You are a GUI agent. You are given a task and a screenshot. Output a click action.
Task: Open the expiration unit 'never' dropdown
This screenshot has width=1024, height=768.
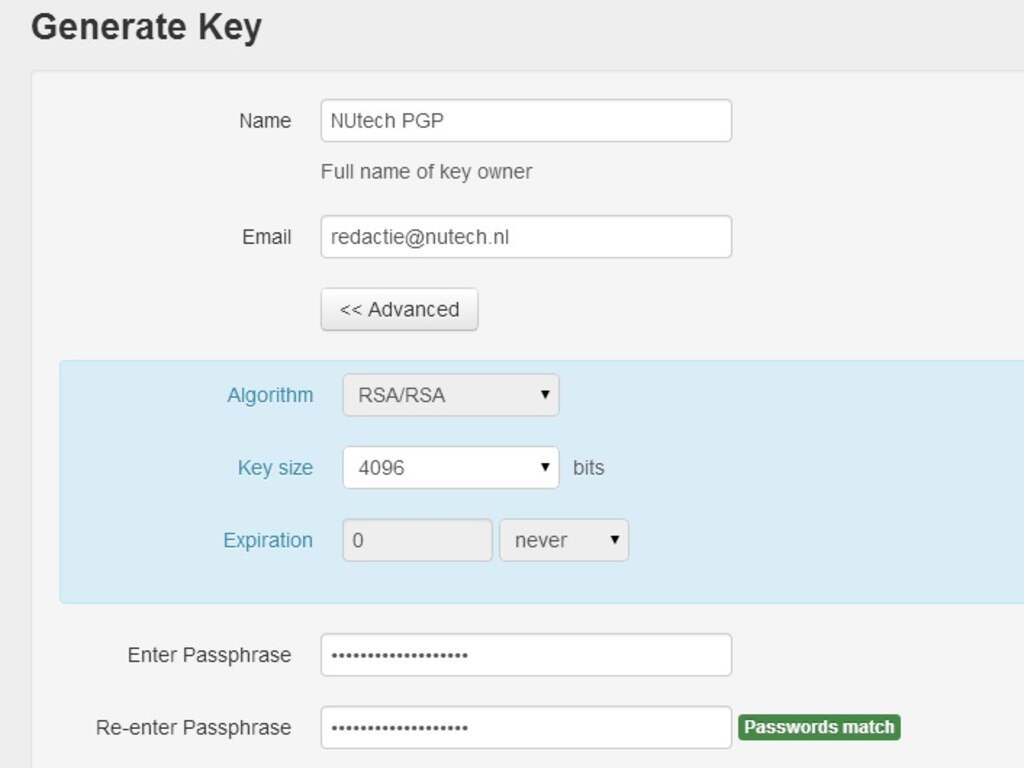click(564, 540)
